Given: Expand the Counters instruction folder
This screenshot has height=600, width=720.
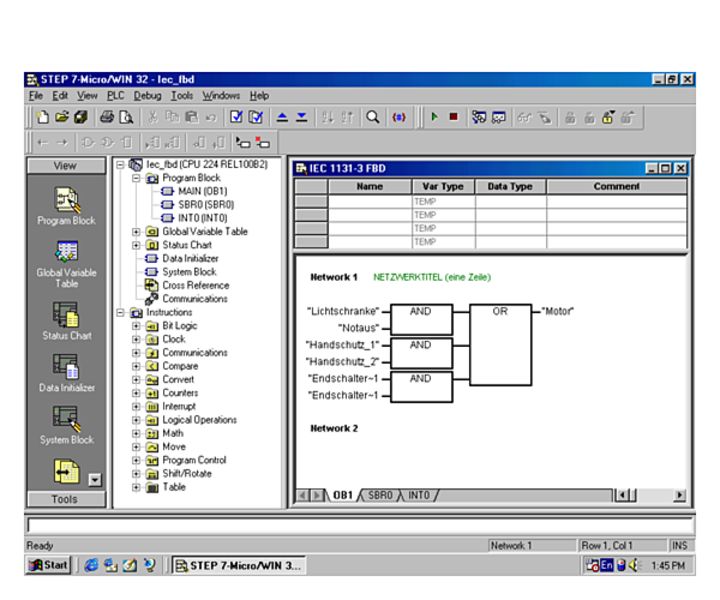Looking at the screenshot, I should (136, 393).
